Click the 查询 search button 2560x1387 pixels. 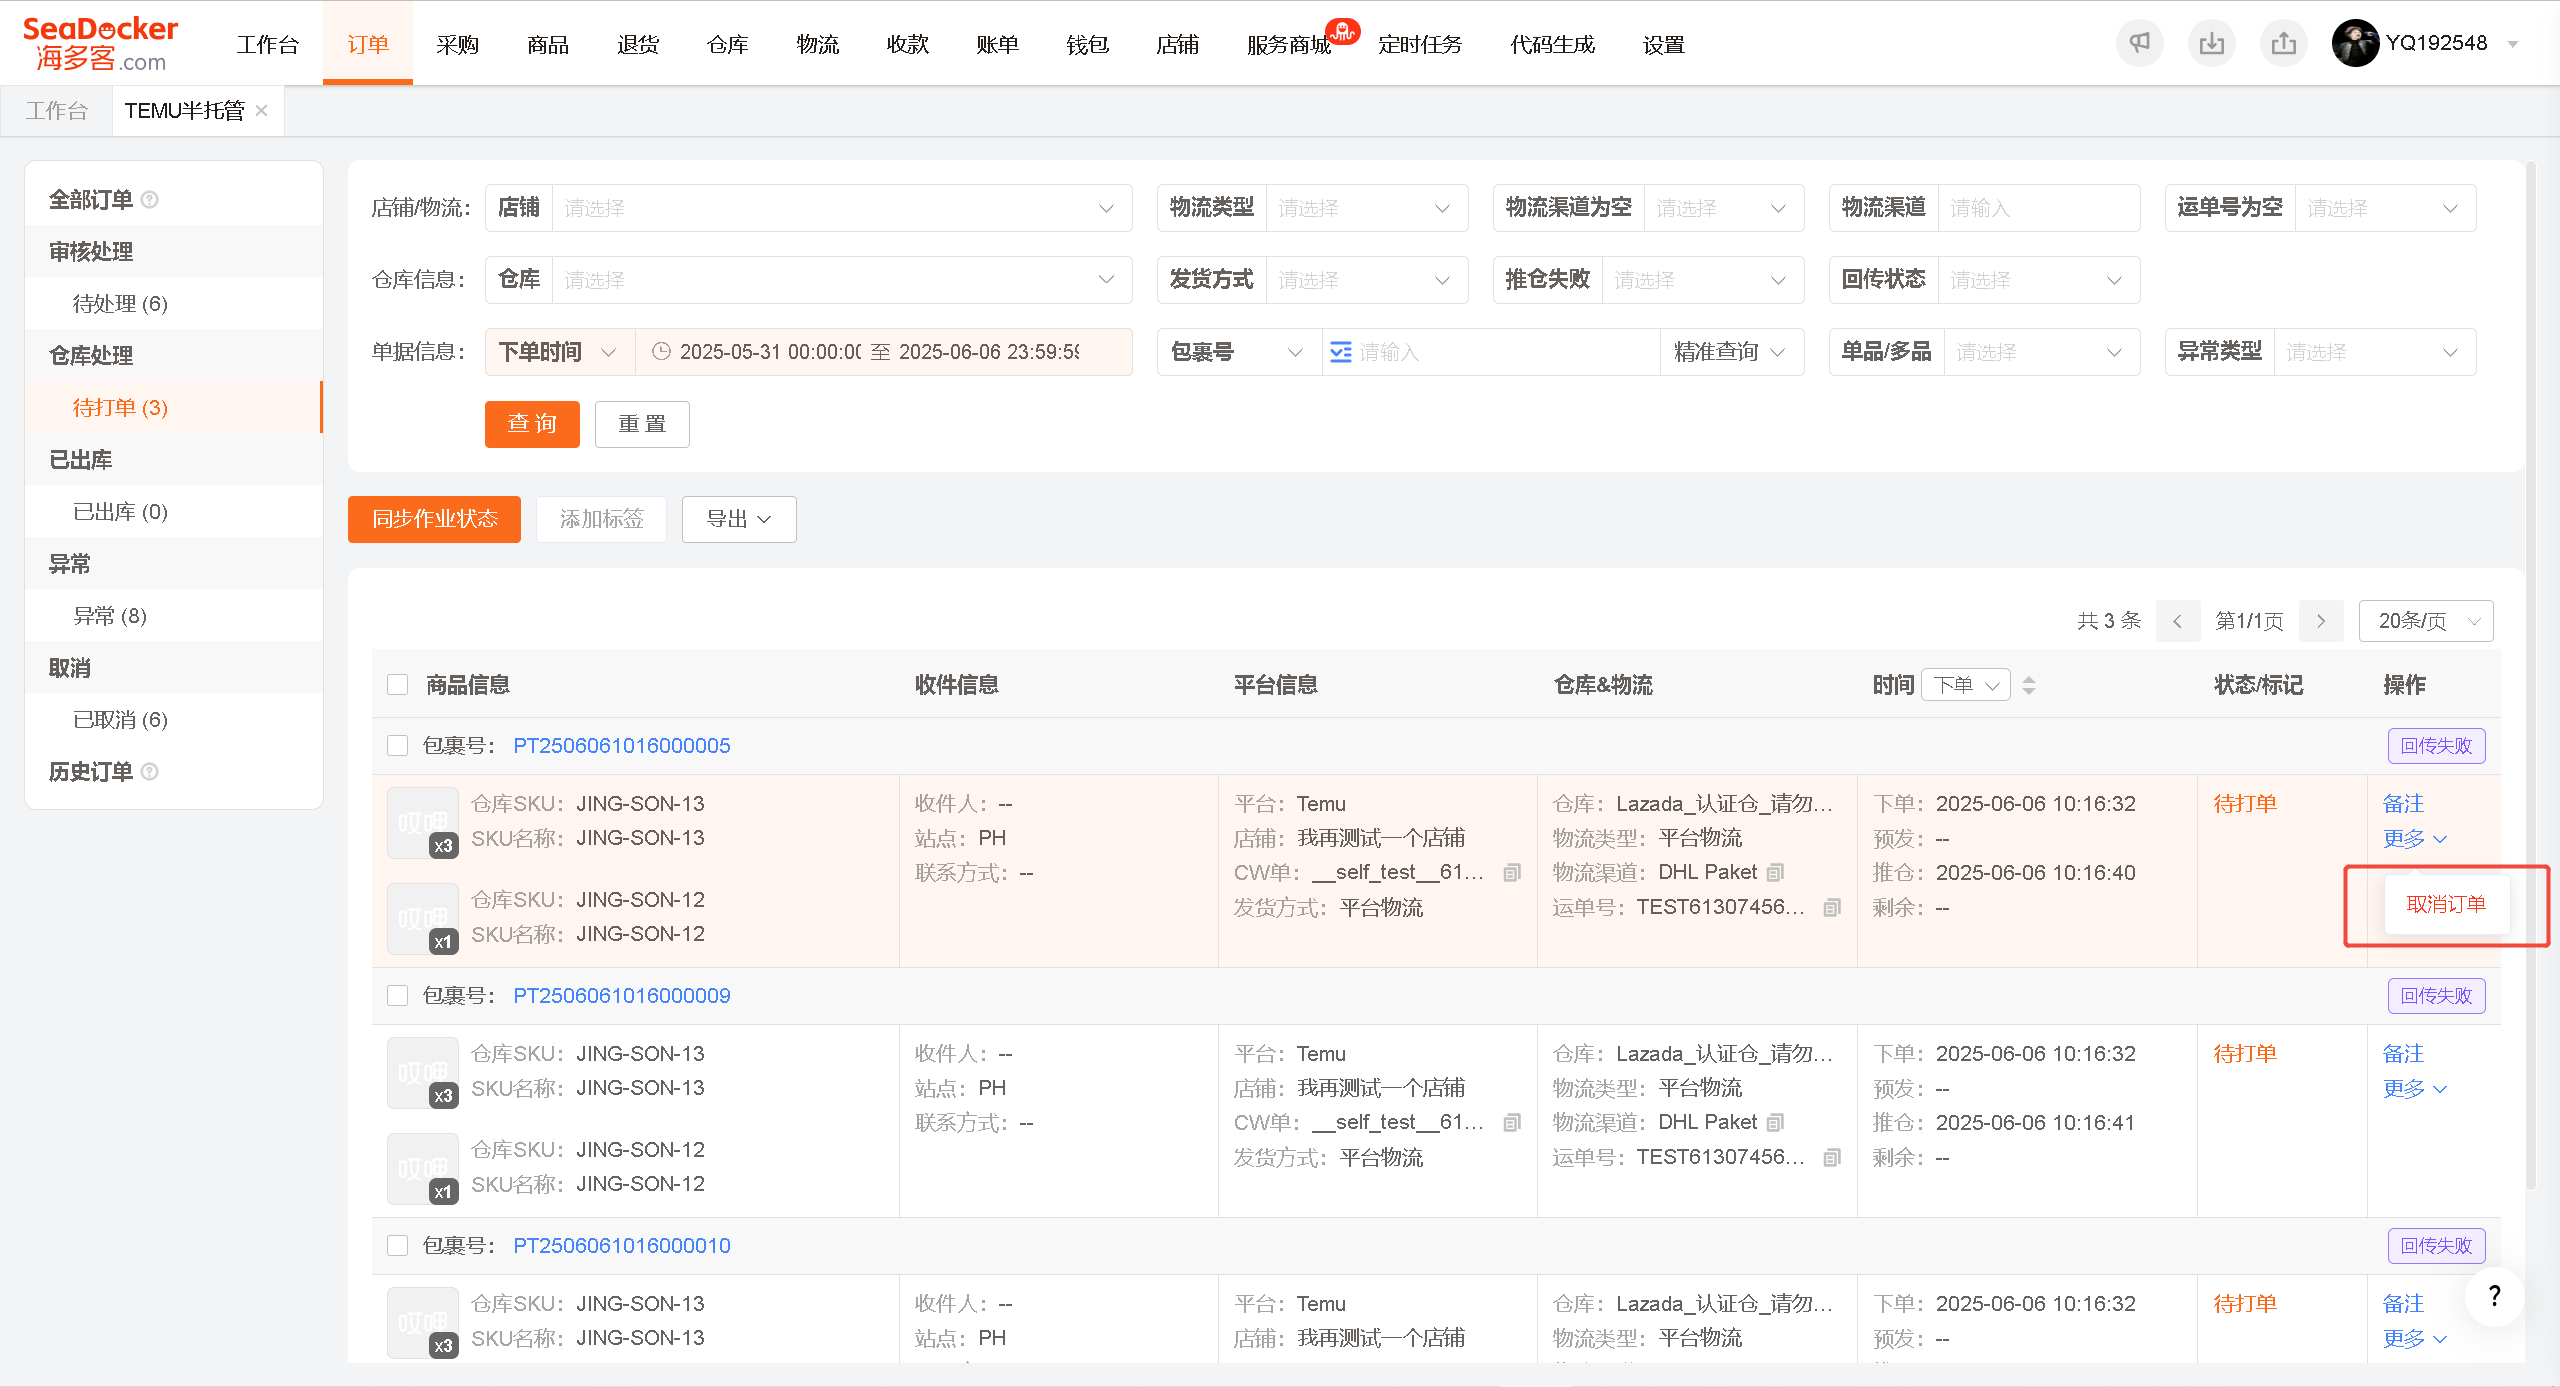[532, 424]
